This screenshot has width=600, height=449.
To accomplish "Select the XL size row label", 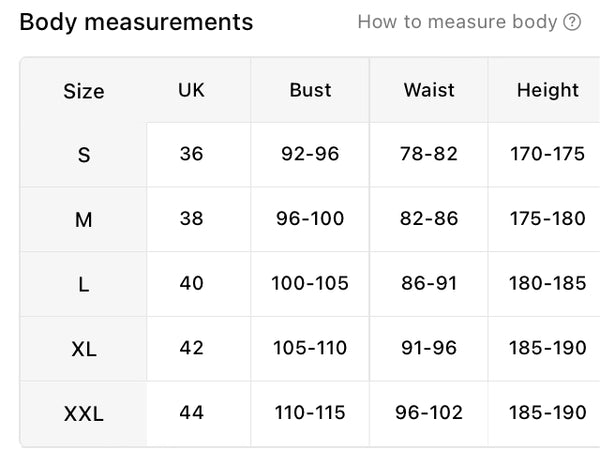I will click(x=84, y=349).
